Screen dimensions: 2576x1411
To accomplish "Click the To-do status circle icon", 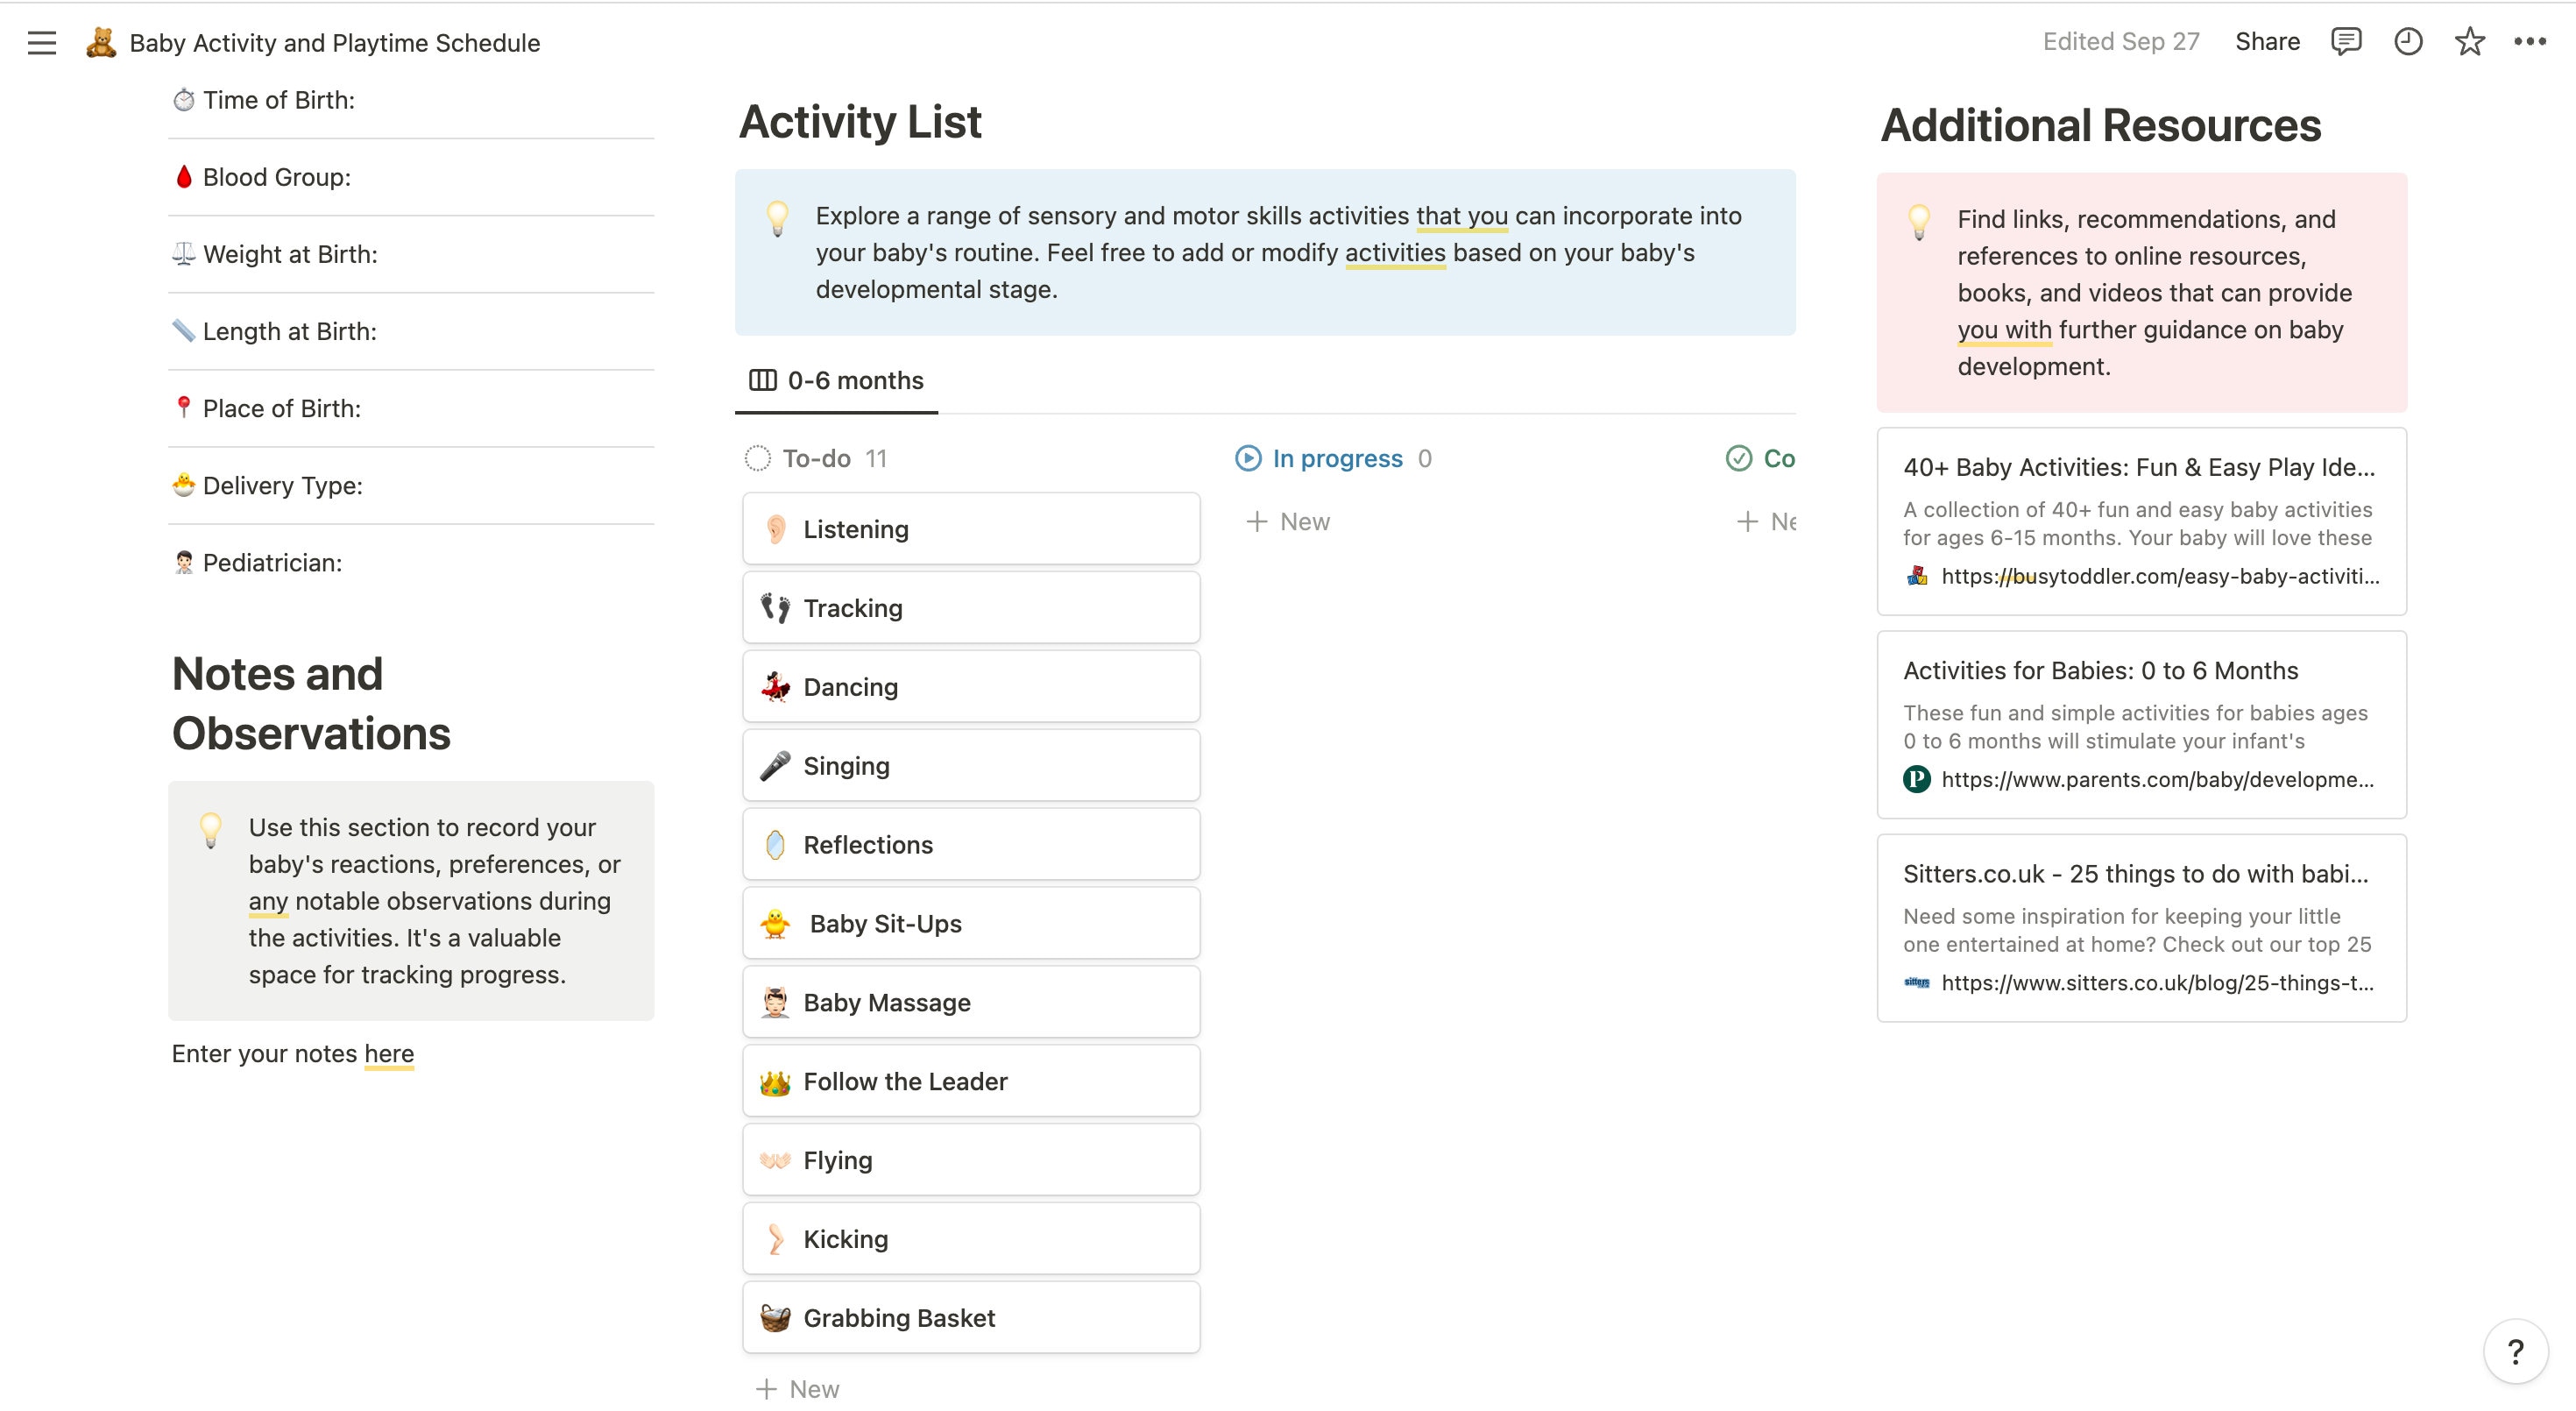I will click(760, 458).
